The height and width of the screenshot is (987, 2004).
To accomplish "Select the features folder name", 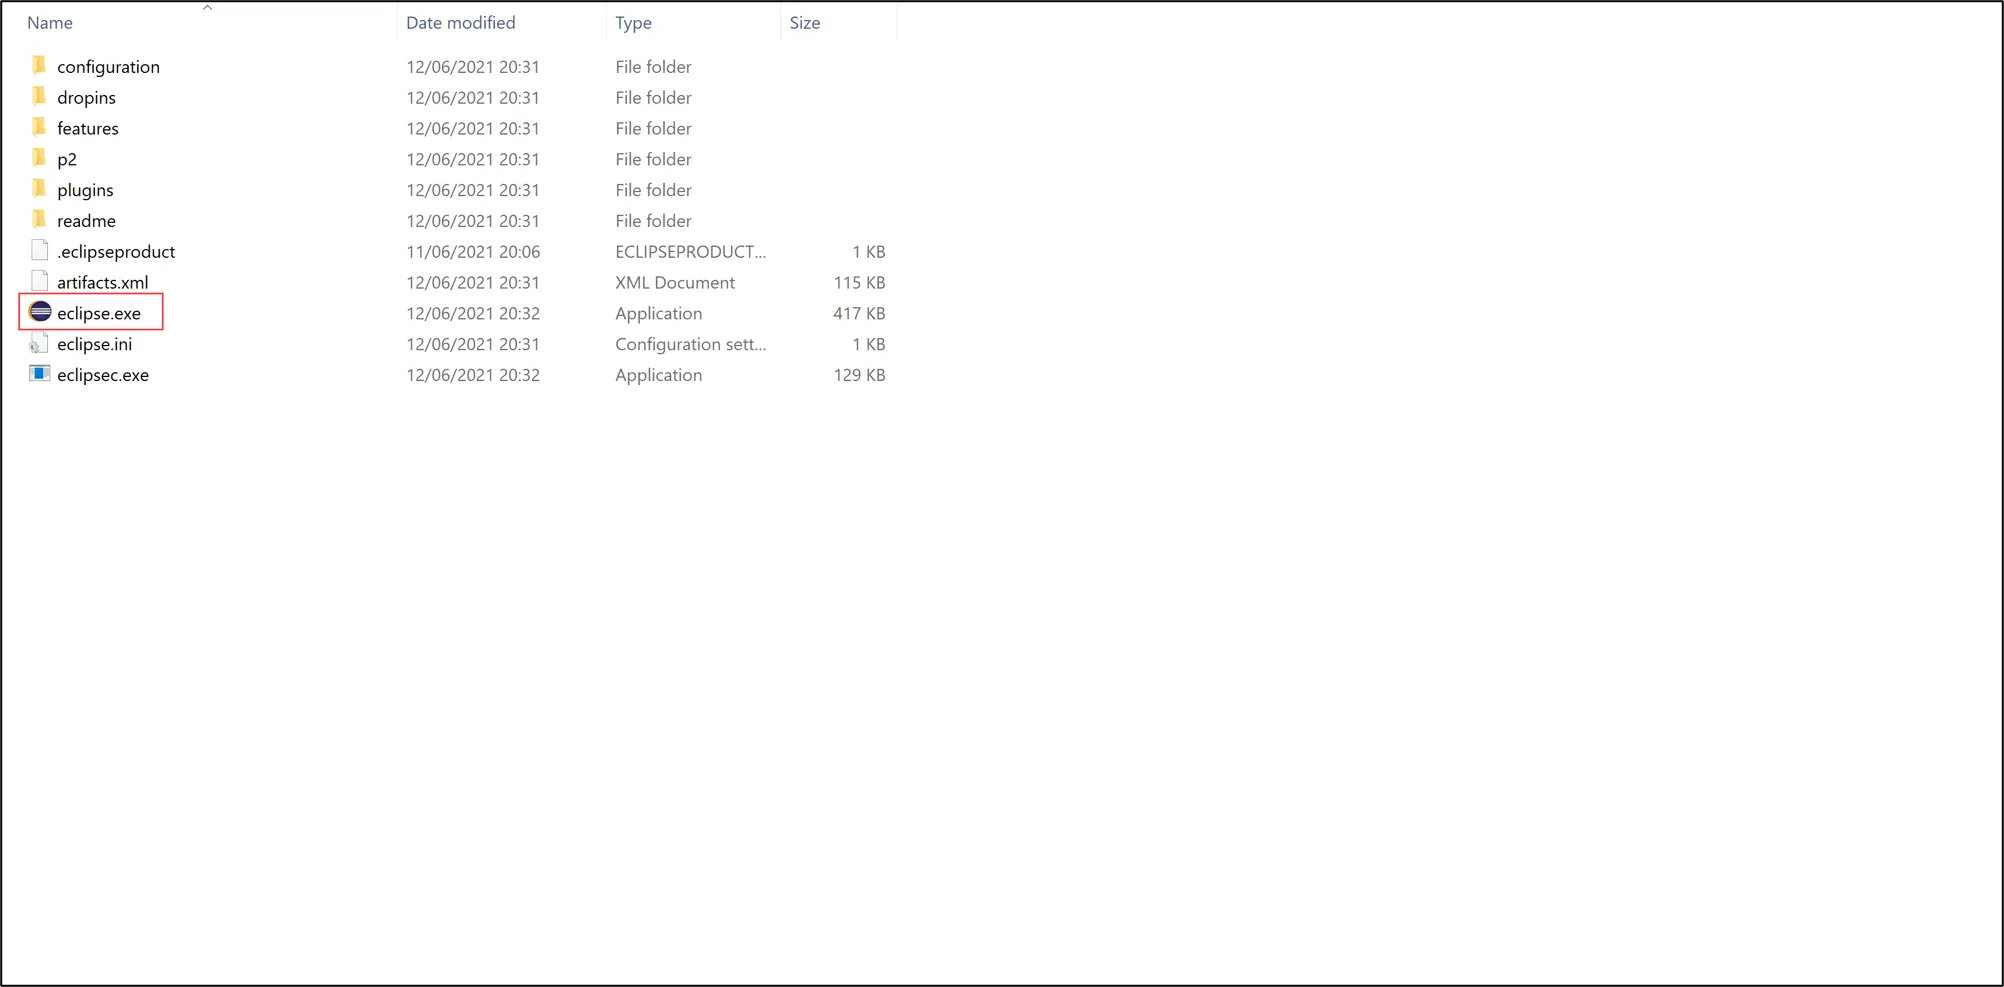I will coord(88,128).
